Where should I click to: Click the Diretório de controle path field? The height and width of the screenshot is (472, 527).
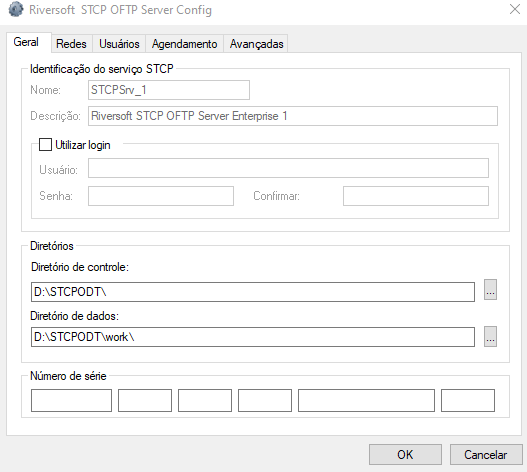click(253, 292)
